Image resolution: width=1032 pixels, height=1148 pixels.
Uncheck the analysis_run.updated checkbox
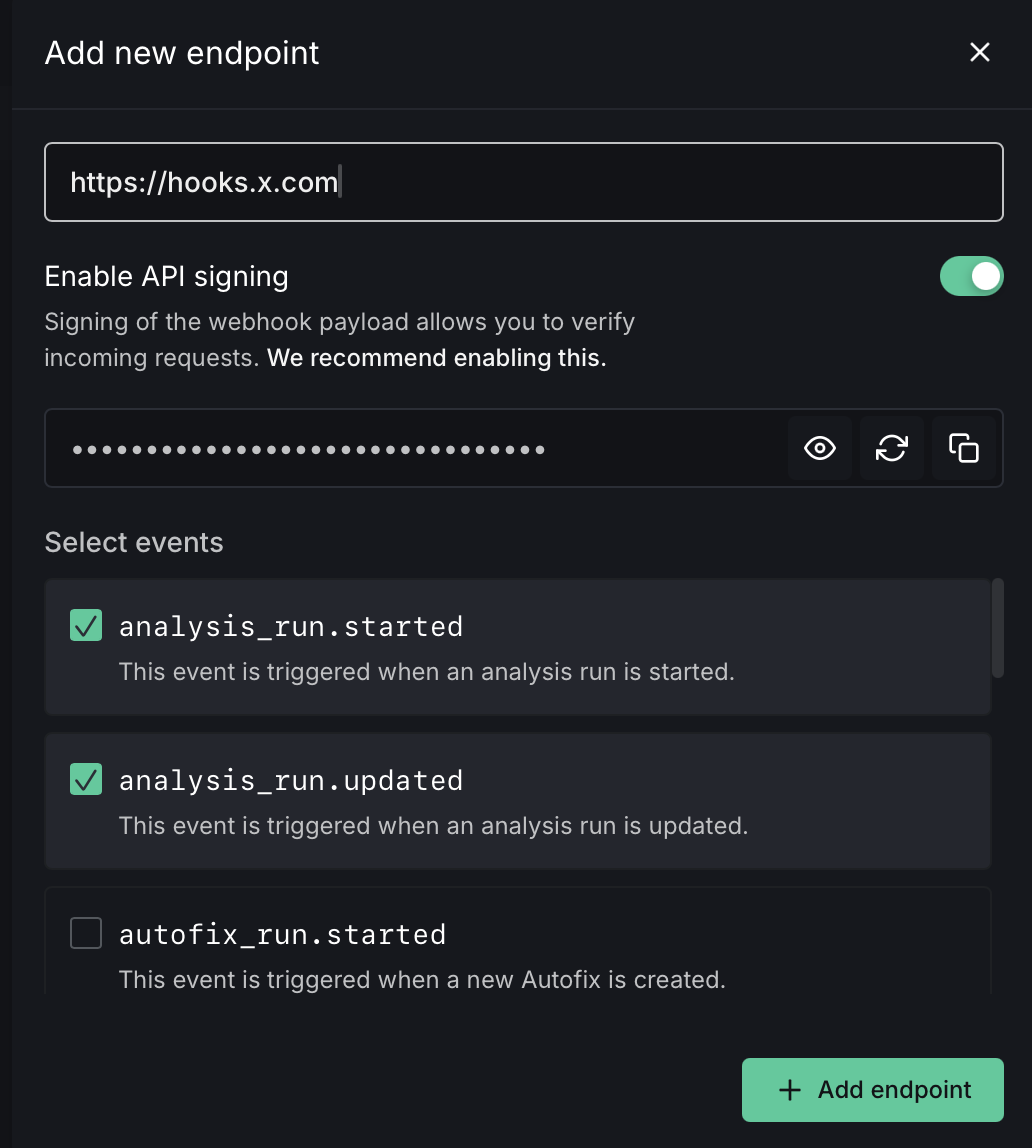point(86,780)
